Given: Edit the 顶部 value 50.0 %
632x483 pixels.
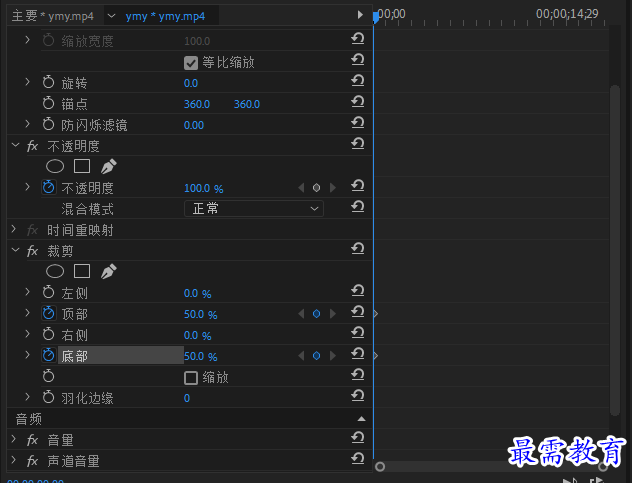Looking at the screenshot, I should [200, 314].
